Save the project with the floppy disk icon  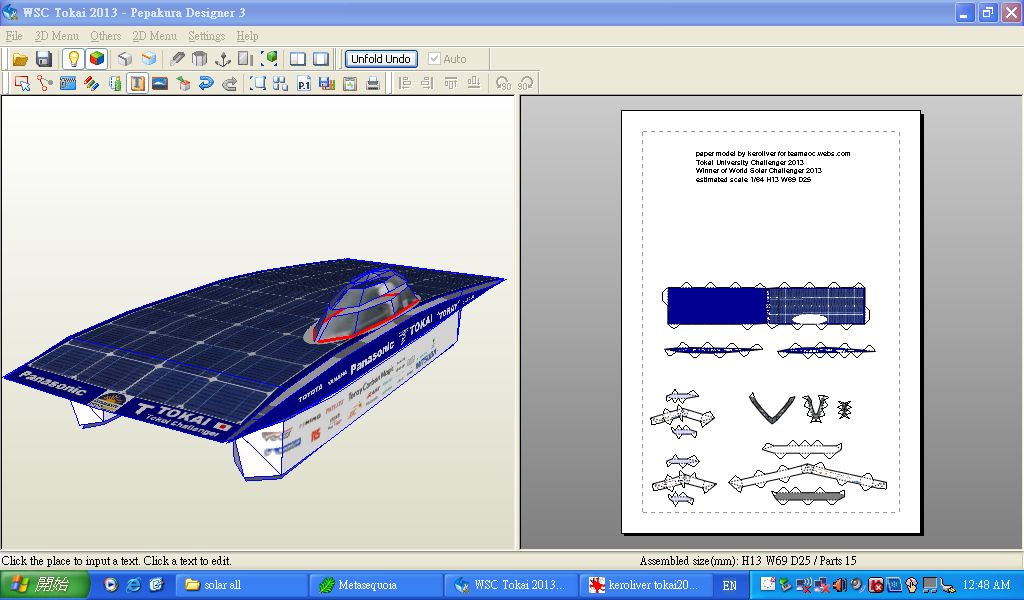click(44, 59)
